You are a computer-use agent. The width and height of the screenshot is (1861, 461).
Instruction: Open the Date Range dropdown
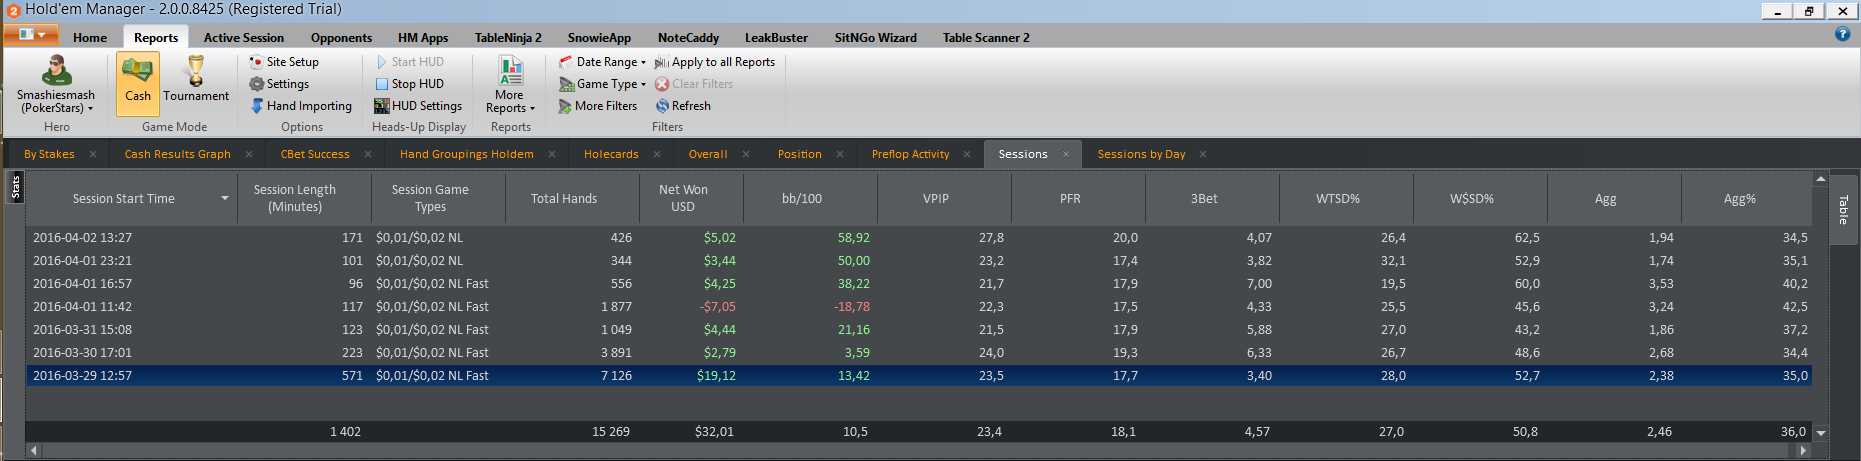coord(602,62)
